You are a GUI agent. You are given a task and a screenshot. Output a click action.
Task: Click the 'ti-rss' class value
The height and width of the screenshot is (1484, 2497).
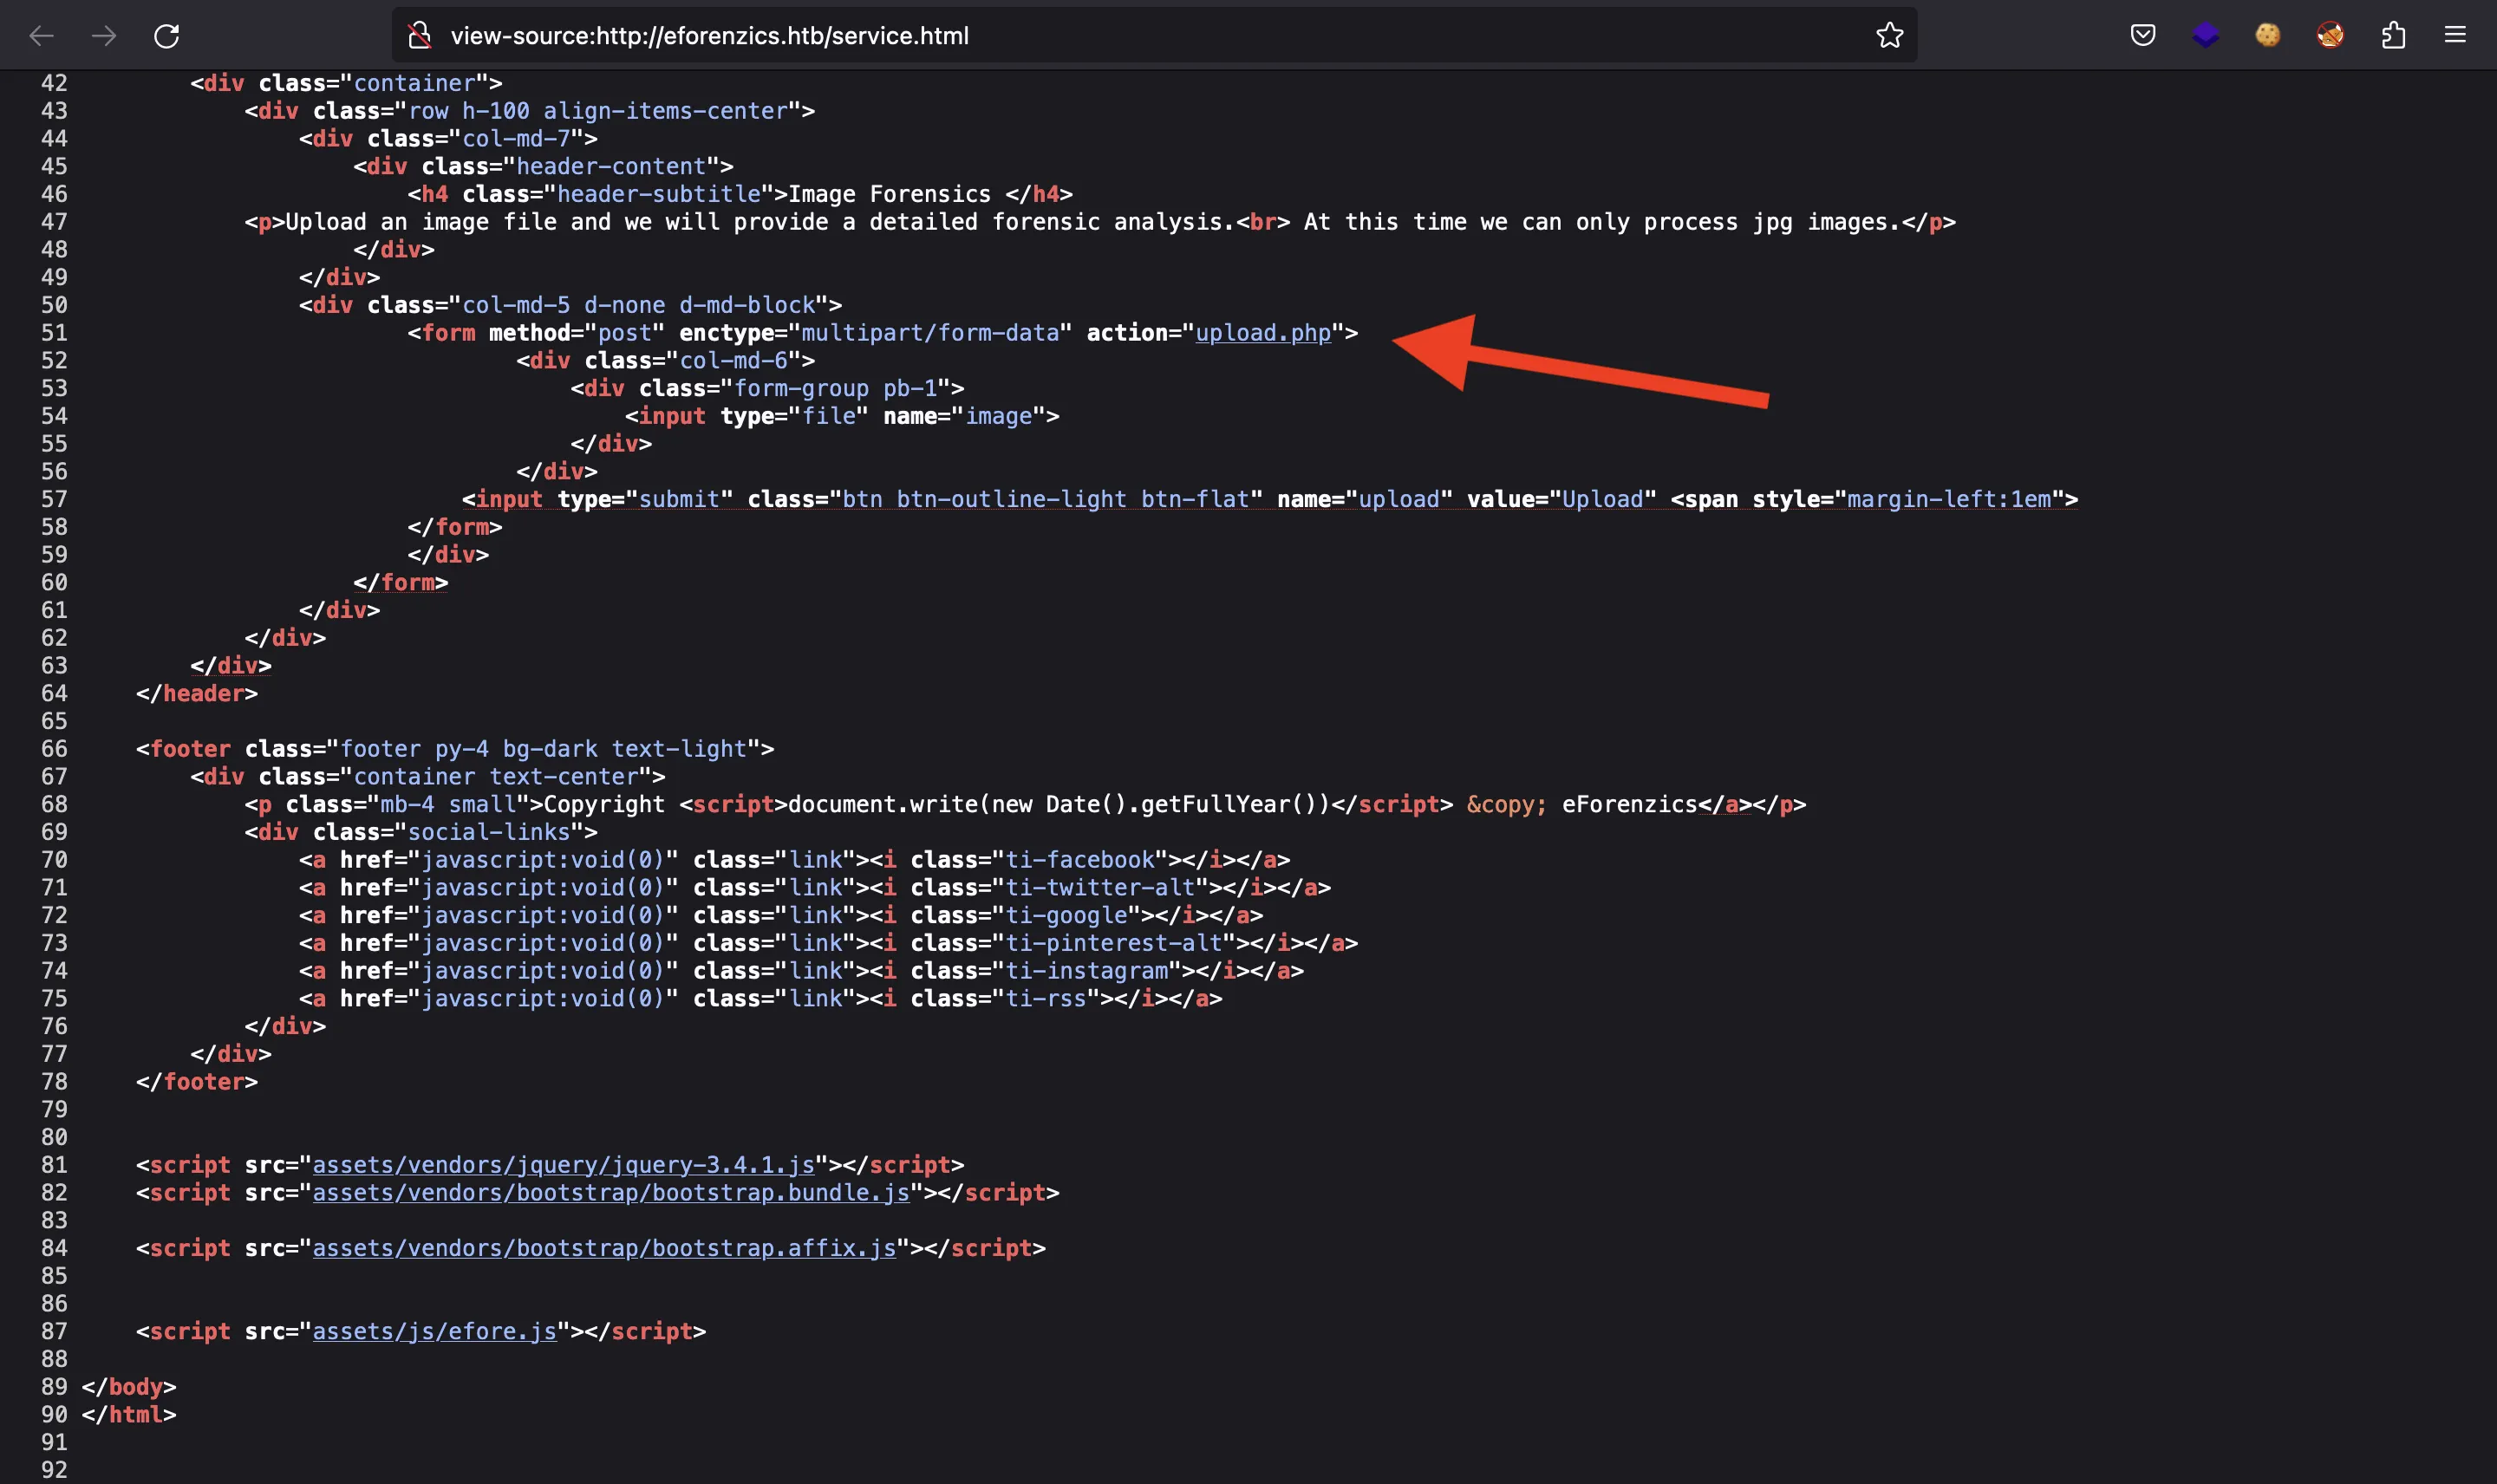pyautogui.click(x=1047, y=999)
